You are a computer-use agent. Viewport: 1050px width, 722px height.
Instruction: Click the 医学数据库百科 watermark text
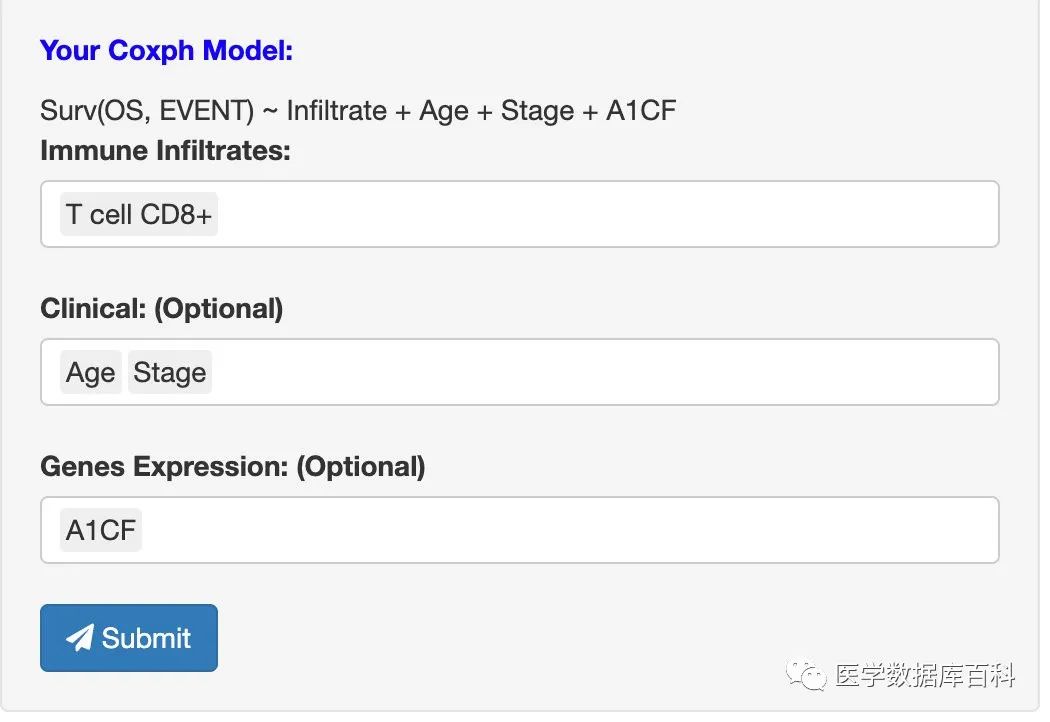coord(925,677)
